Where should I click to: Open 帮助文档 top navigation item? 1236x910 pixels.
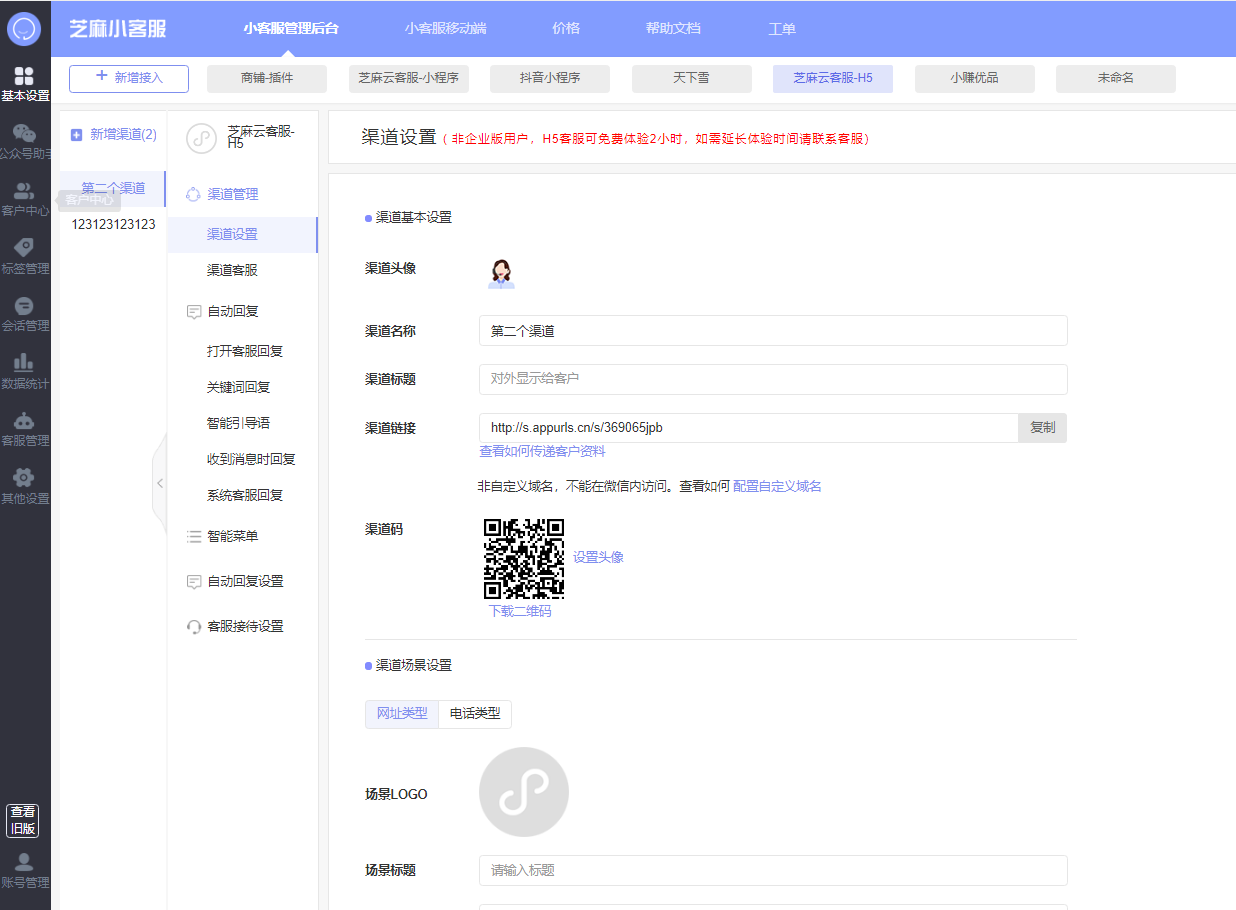[673, 28]
